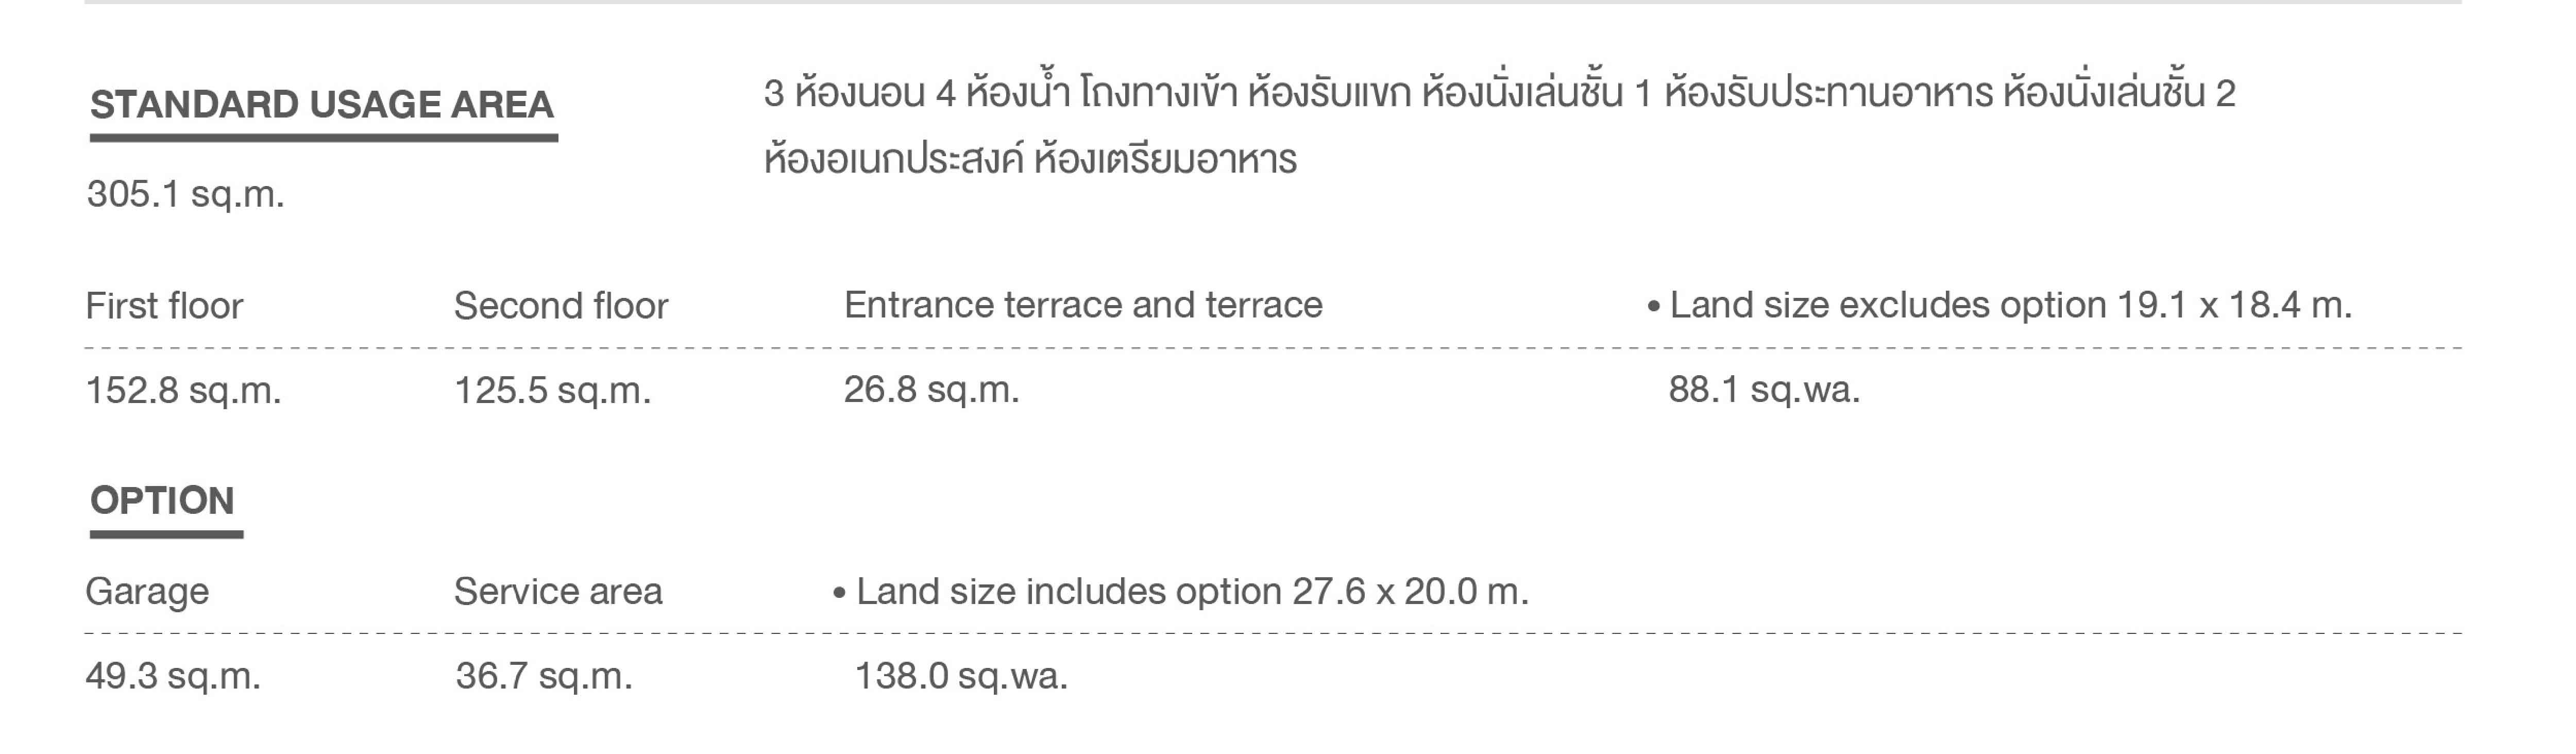The width and height of the screenshot is (2576, 754).
Task: Click the Thai room description first line
Action: click(x=1499, y=93)
